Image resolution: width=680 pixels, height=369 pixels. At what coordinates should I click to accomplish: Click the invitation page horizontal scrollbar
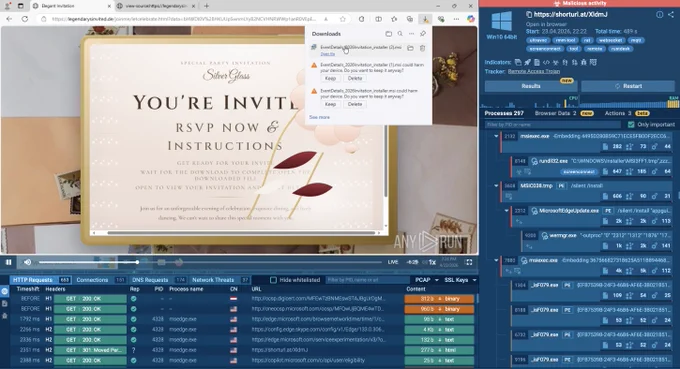241,233
